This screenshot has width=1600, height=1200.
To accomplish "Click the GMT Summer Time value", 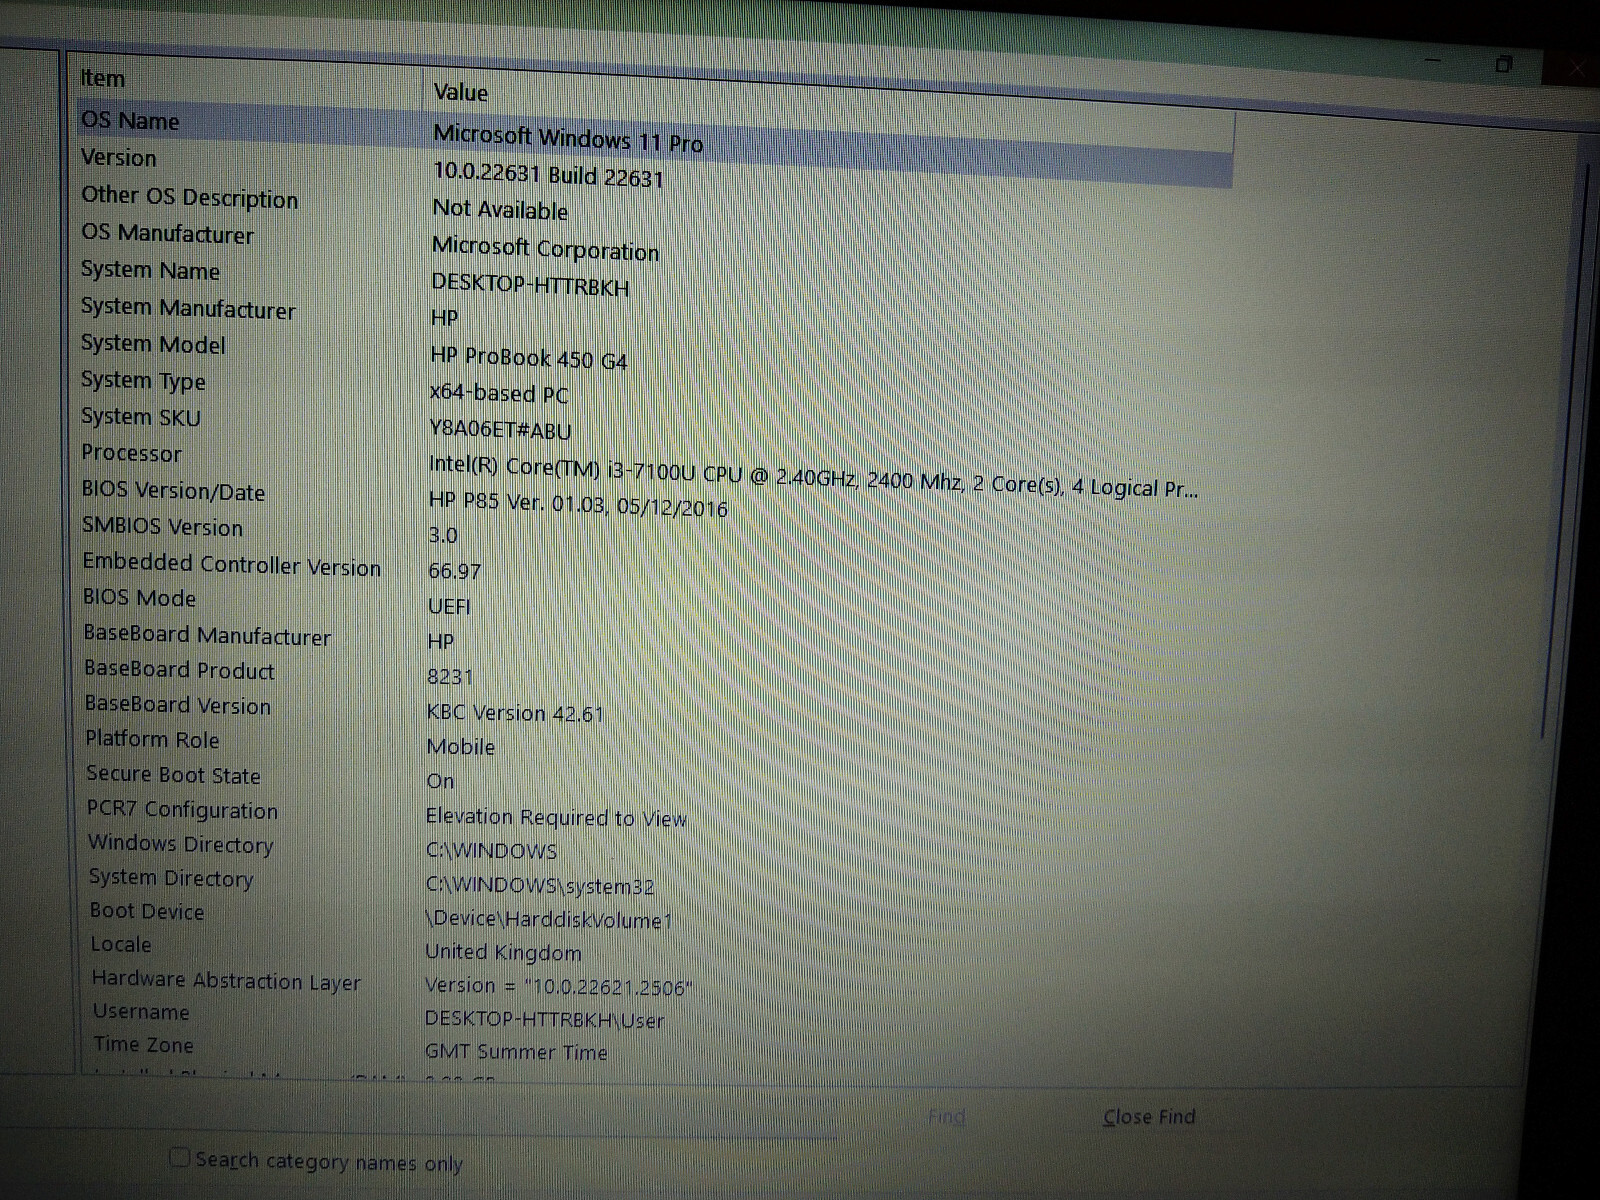I will coord(516,1052).
